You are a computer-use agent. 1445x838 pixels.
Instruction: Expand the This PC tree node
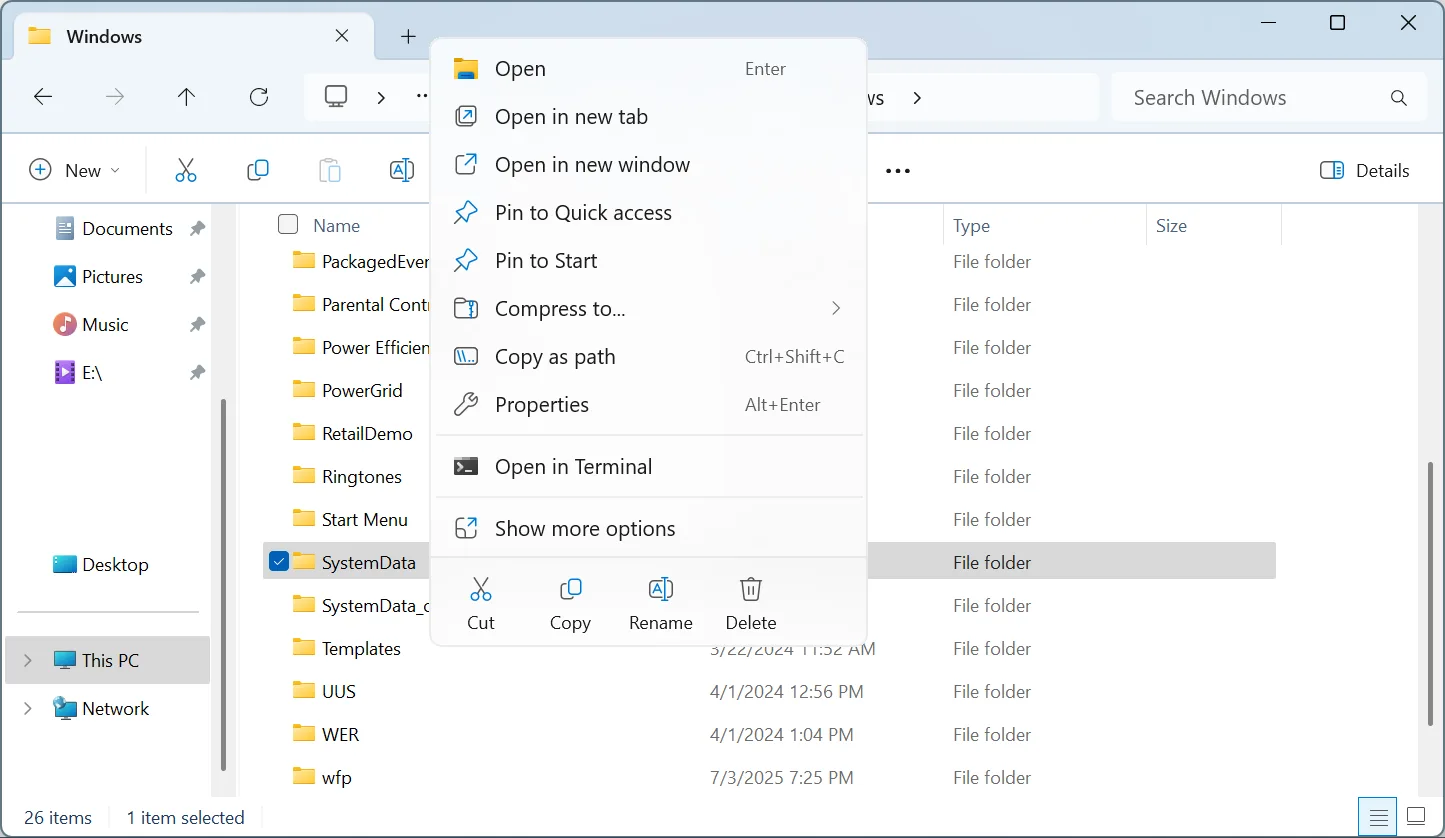tap(28, 660)
